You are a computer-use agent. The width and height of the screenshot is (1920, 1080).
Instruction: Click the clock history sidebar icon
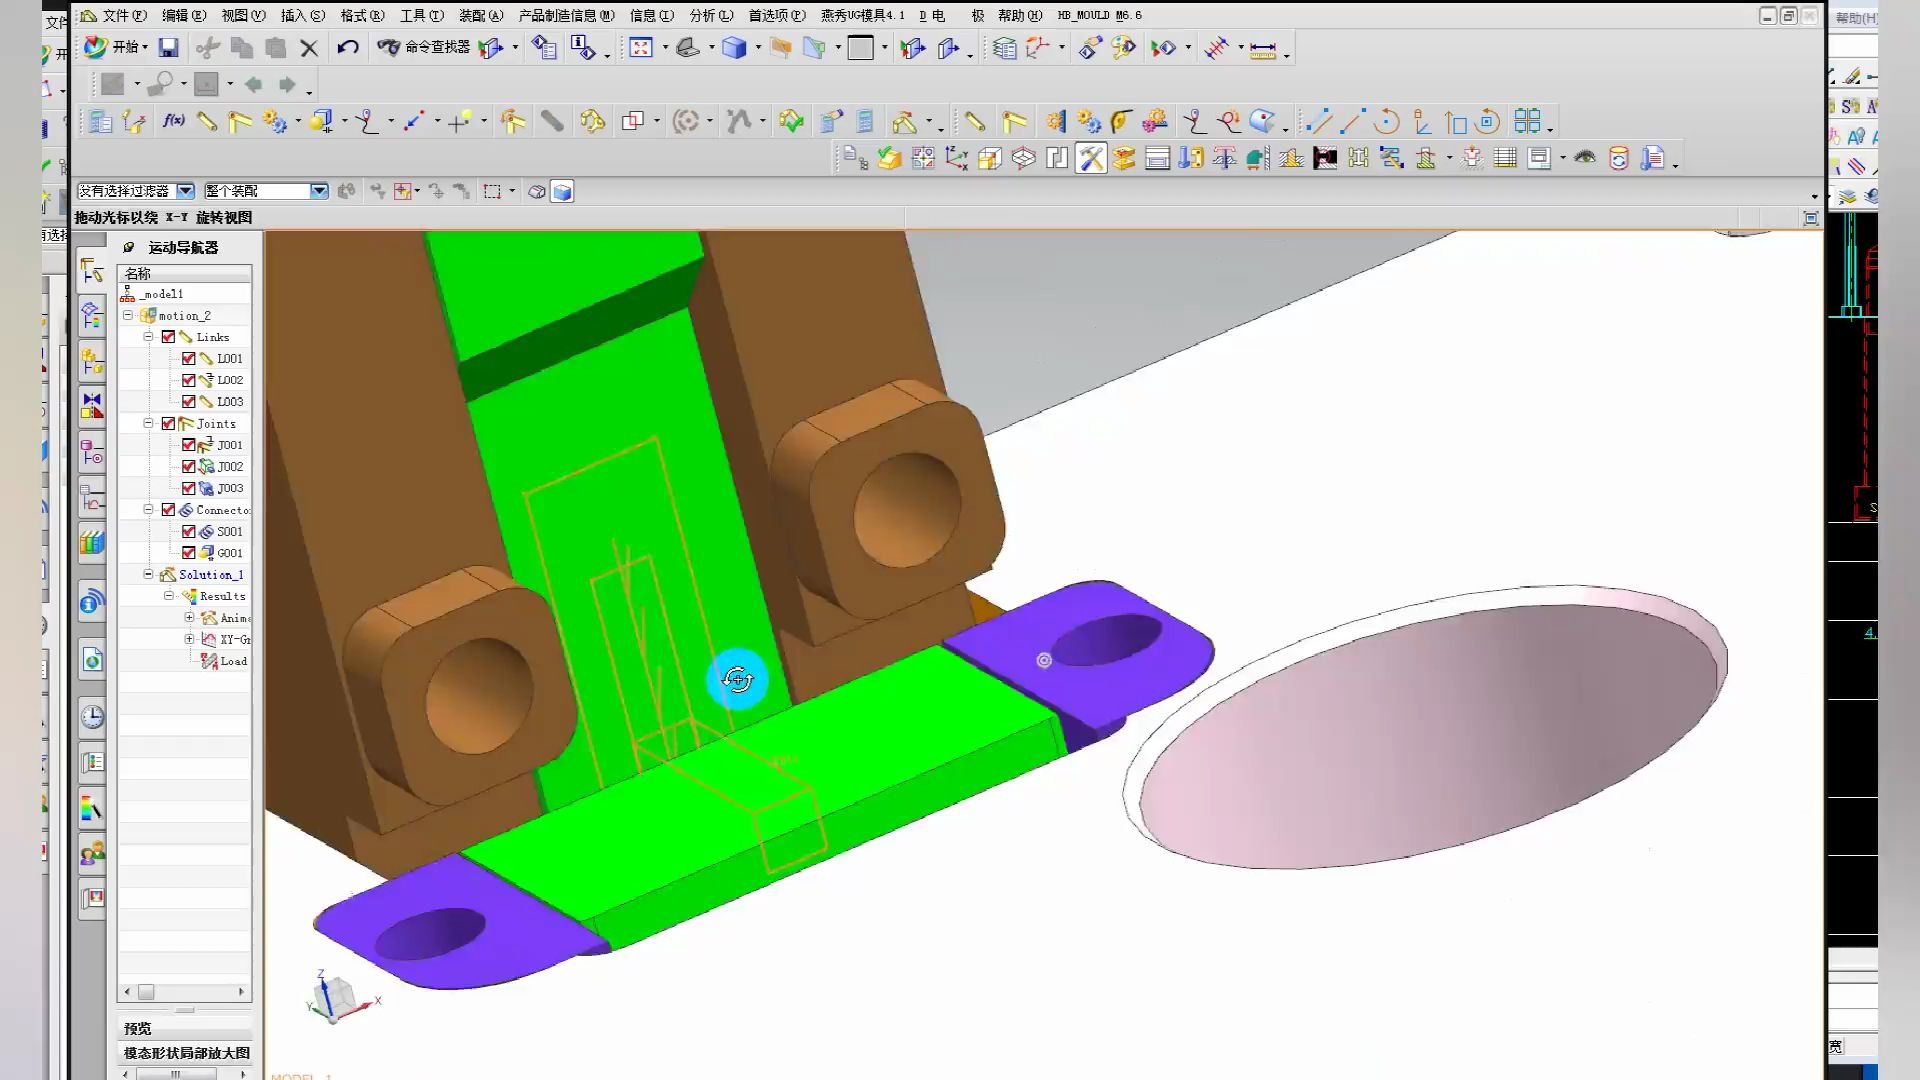click(92, 716)
